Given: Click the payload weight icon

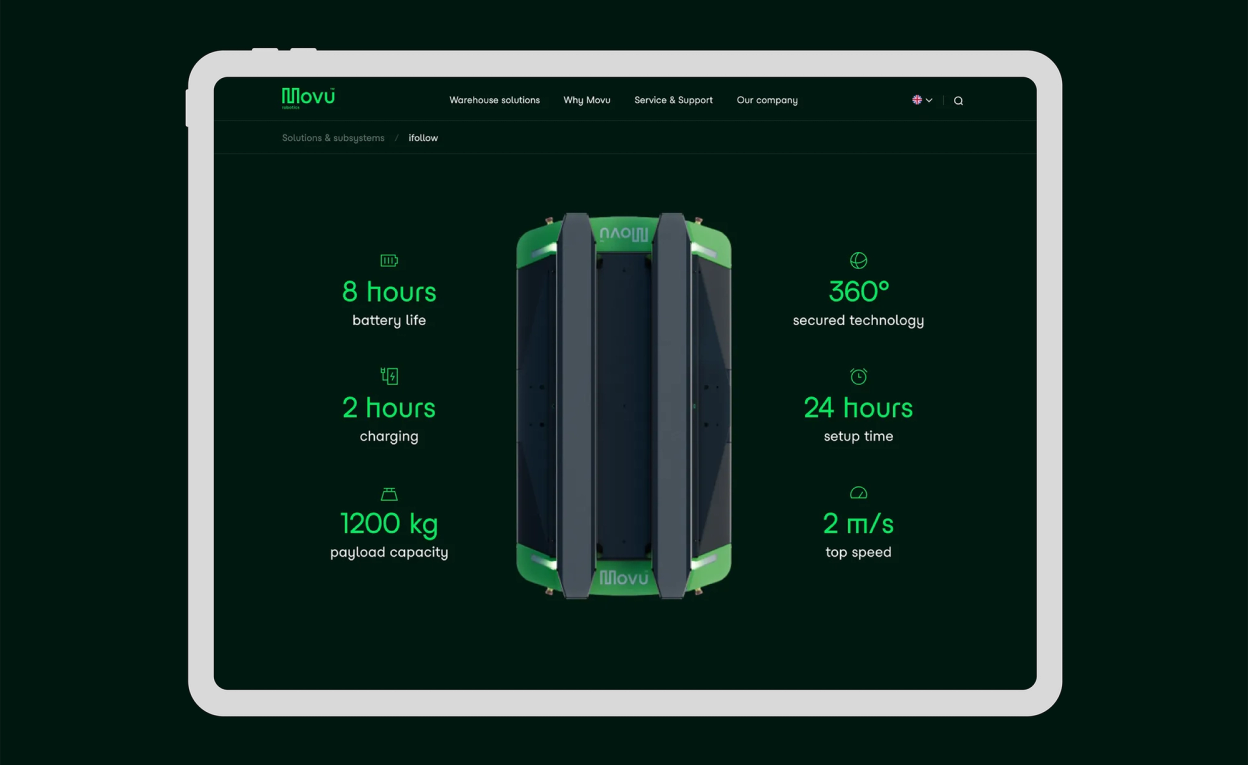Looking at the screenshot, I should [389, 494].
